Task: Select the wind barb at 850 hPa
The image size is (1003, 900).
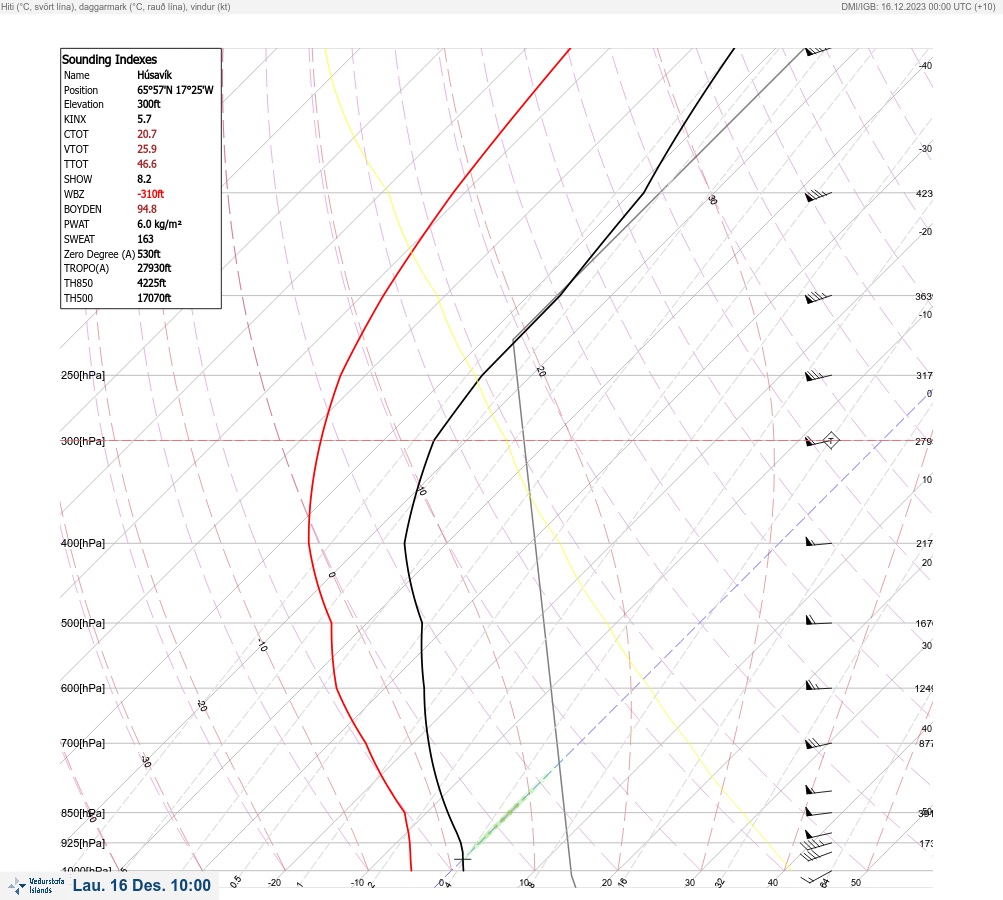Action: point(818,812)
